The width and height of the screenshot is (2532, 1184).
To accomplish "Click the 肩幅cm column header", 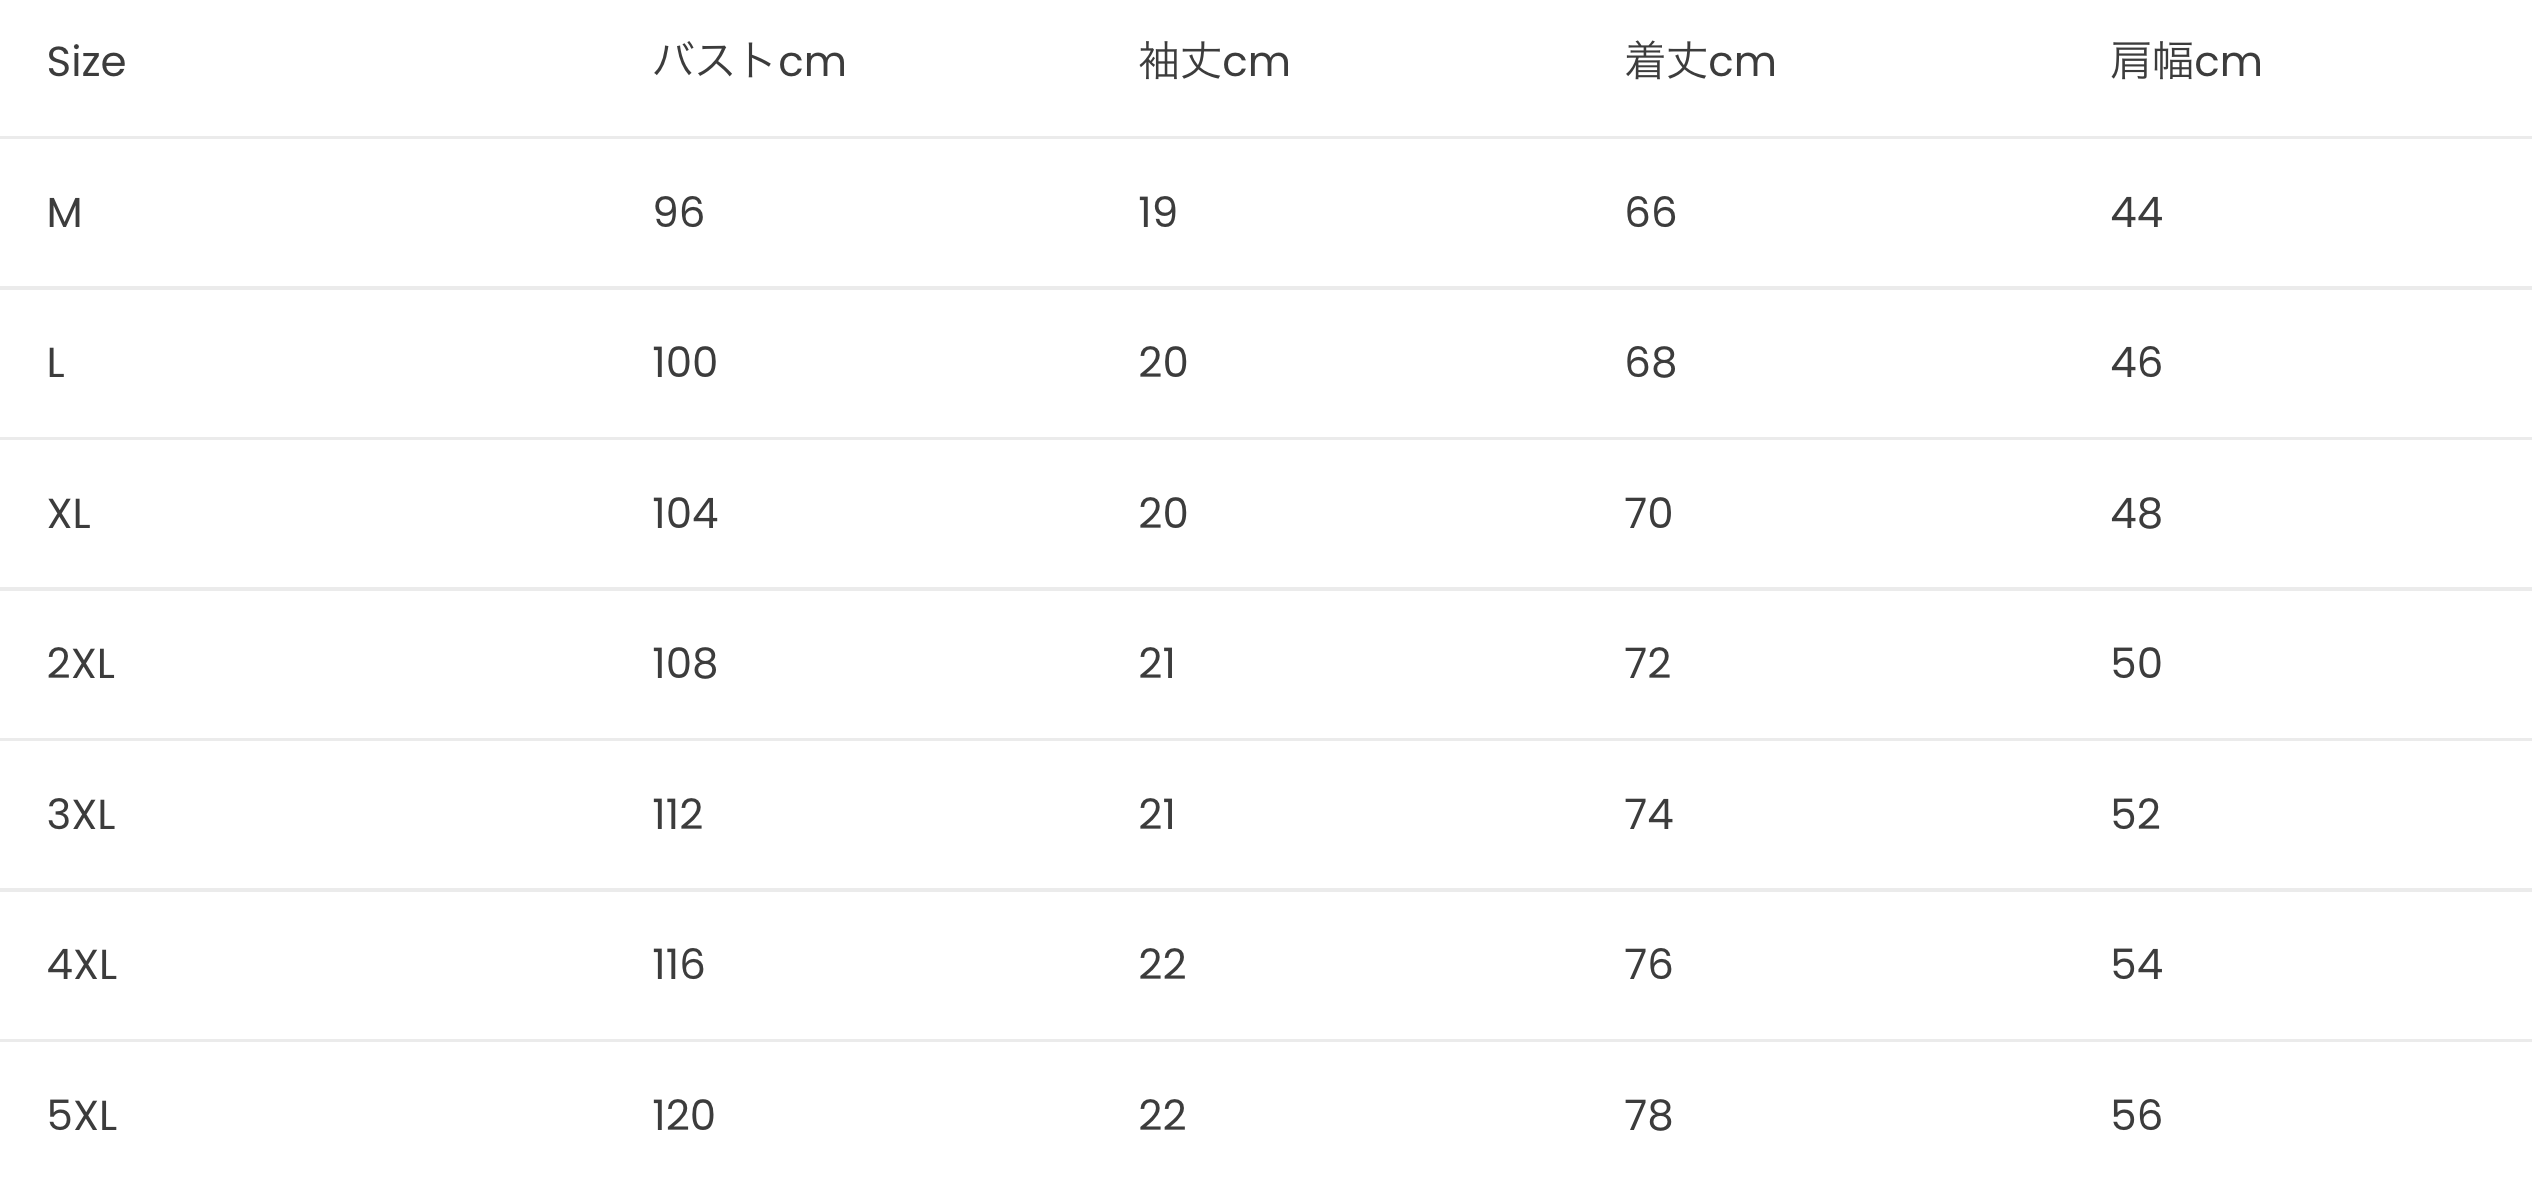I will pyautogui.click(x=2186, y=62).
